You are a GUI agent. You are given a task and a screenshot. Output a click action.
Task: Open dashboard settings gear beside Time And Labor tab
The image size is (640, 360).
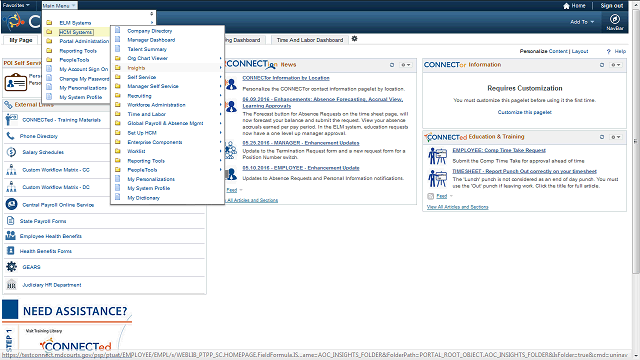coord(354,39)
